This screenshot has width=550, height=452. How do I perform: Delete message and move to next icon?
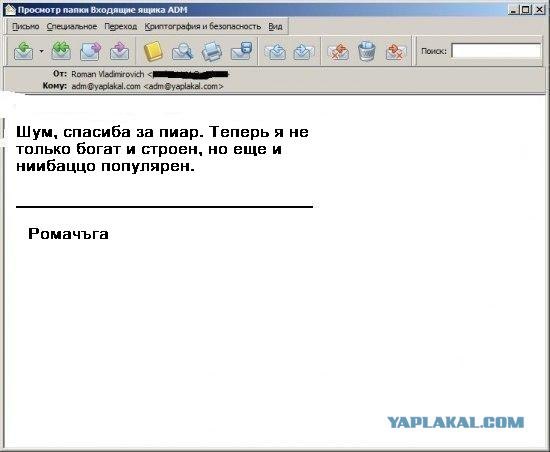click(395, 52)
